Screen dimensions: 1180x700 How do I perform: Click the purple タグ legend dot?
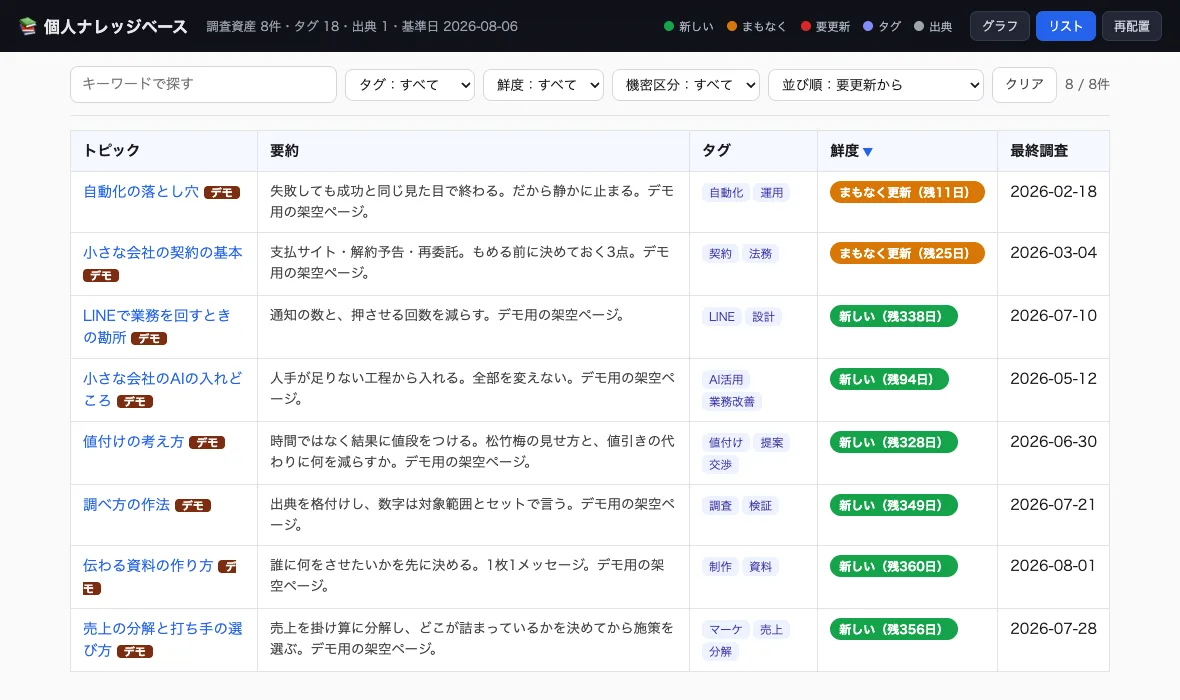pos(868,26)
